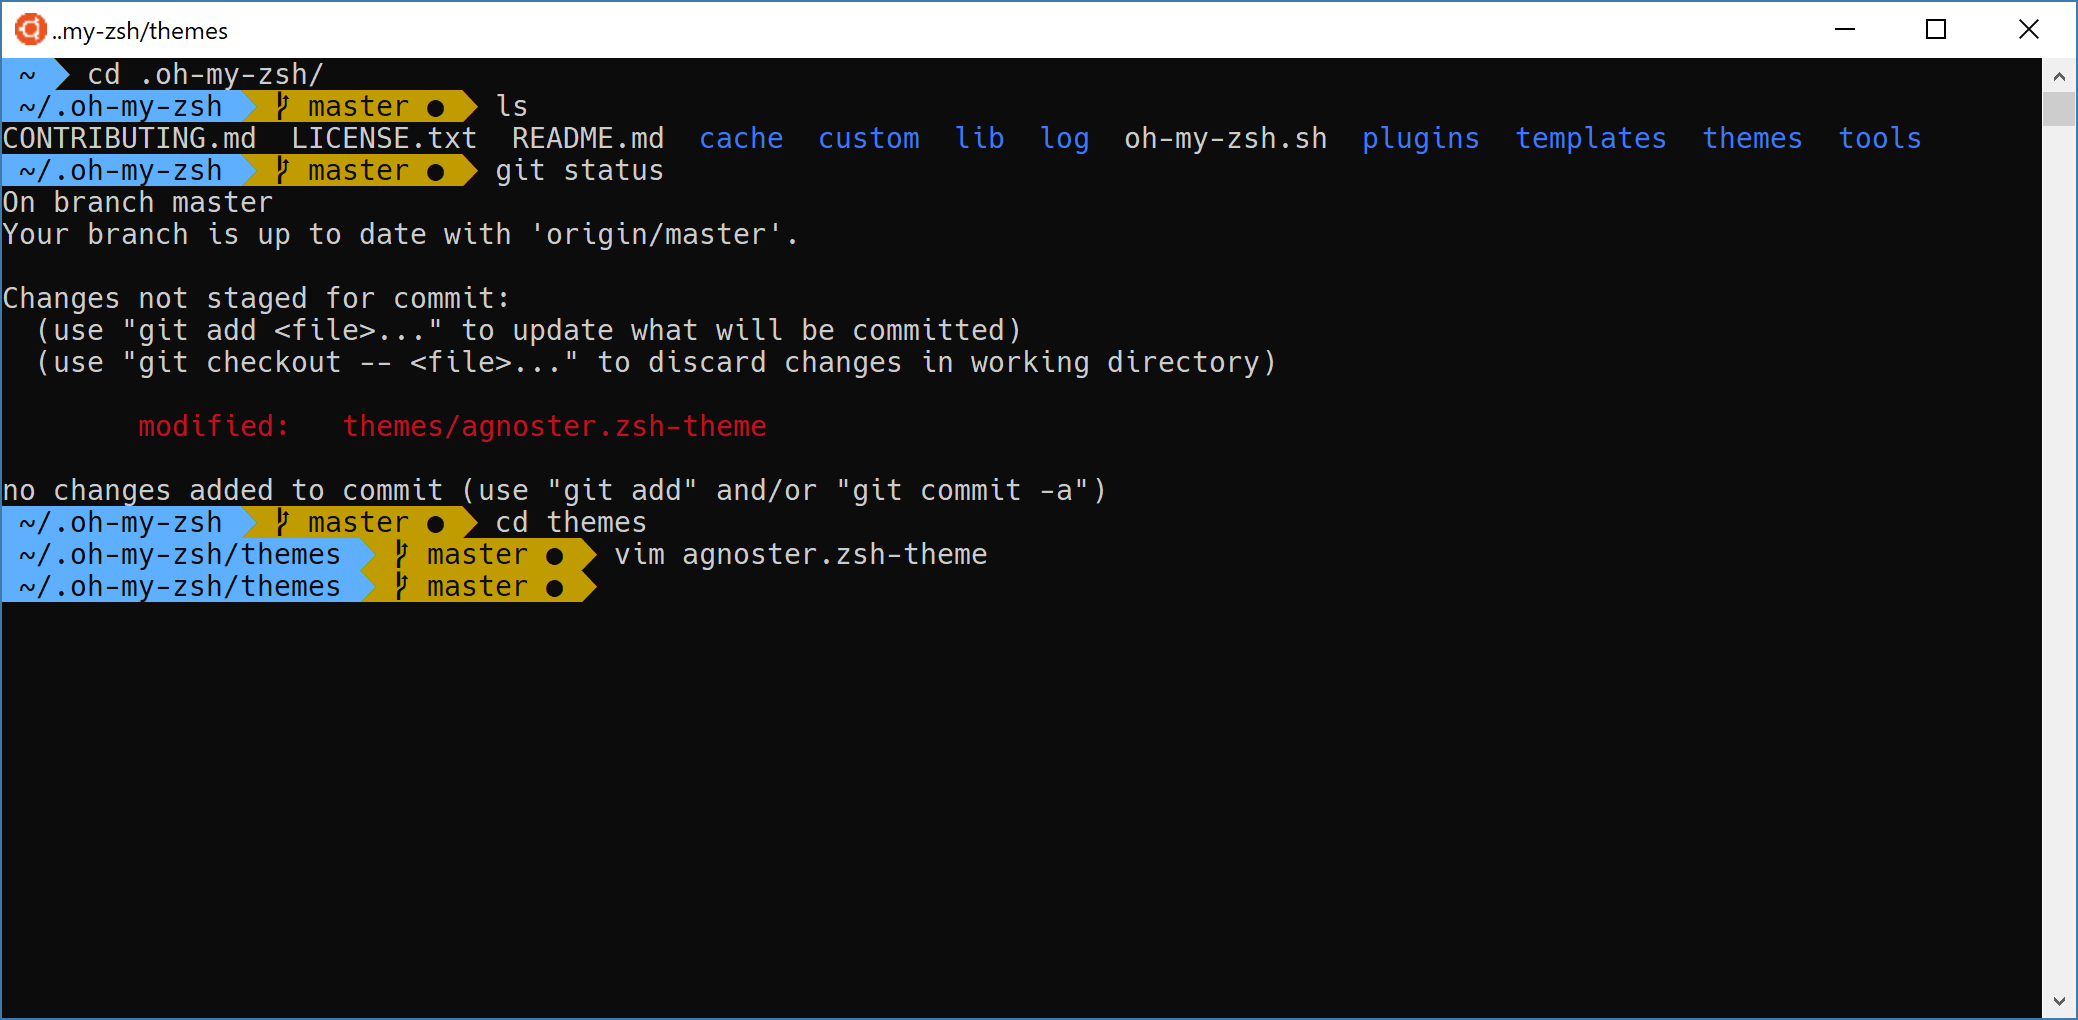Image resolution: width=2078 pixels, height=1020 pixels.
Task: Click the scrollbar thumb at the top
Action: (x=2059, y=108)
